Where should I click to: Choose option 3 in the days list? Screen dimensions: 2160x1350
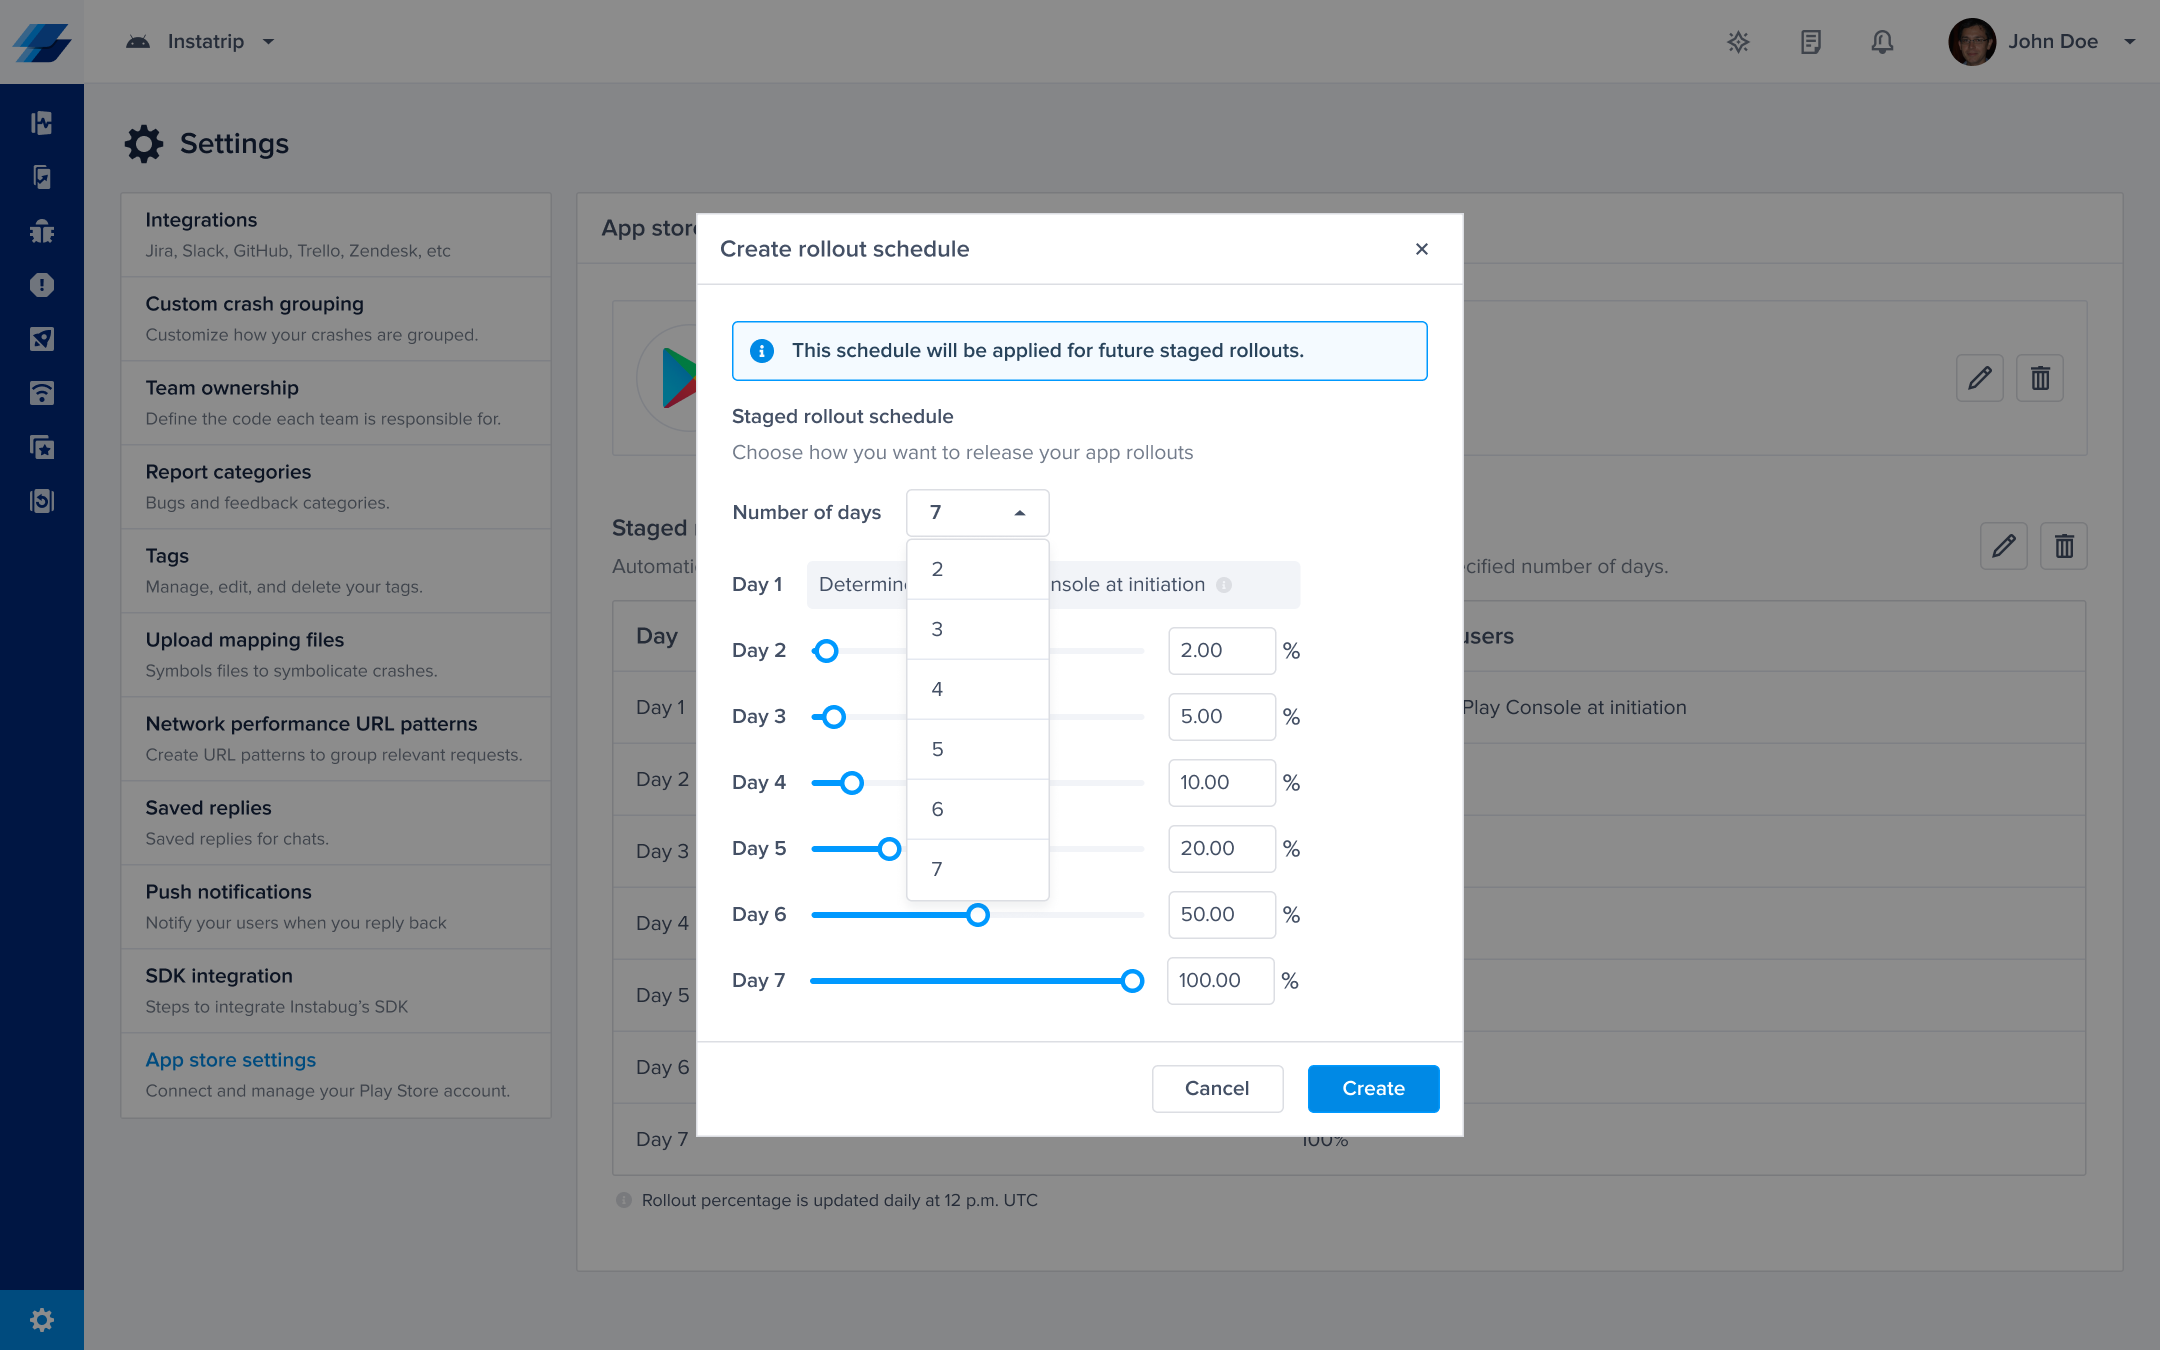point(977,629)
